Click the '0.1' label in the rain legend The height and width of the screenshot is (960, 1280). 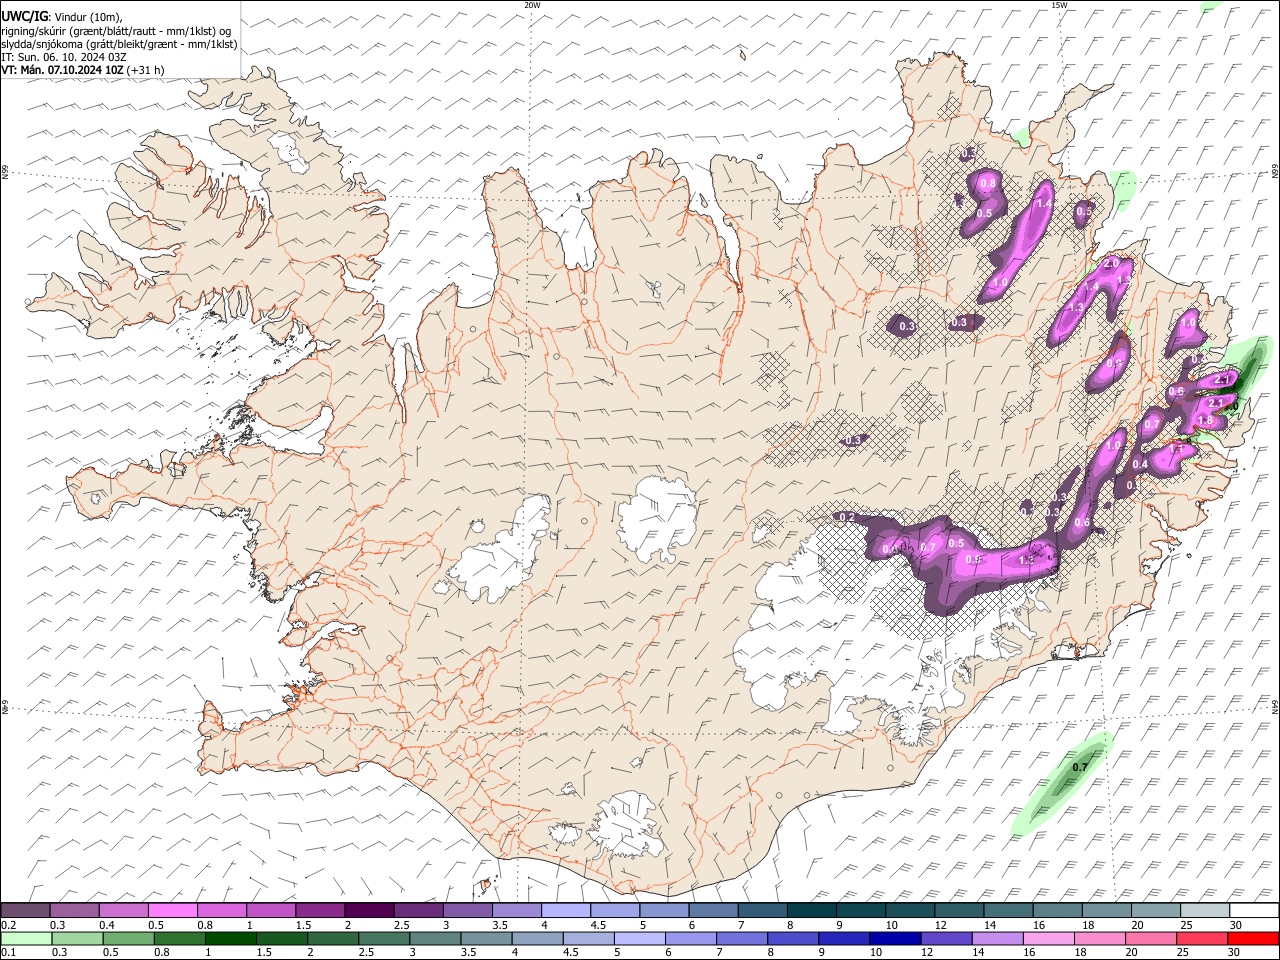9,953
